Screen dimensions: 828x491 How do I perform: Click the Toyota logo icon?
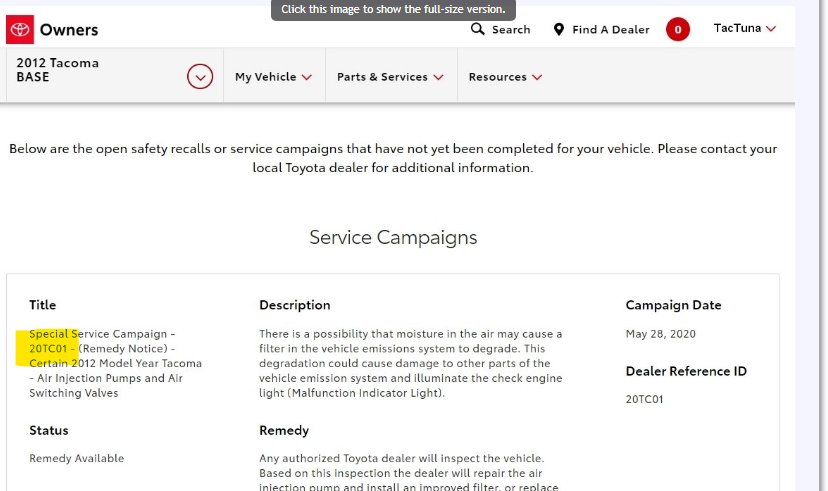[20, 30]
